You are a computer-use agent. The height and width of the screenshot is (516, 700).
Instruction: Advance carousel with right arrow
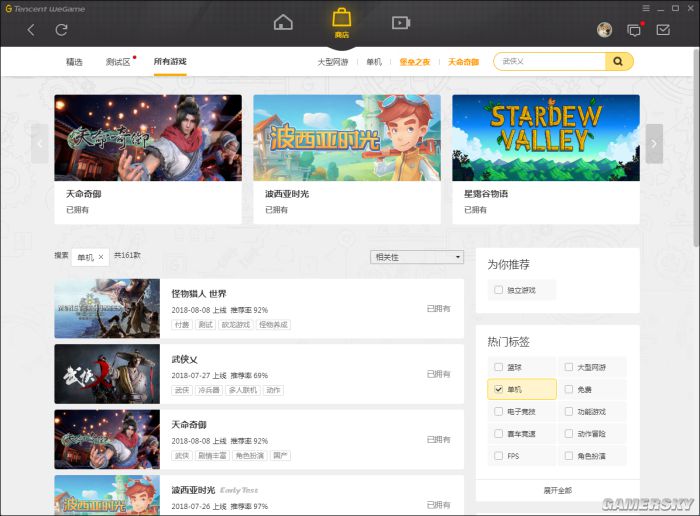[654, 144]
